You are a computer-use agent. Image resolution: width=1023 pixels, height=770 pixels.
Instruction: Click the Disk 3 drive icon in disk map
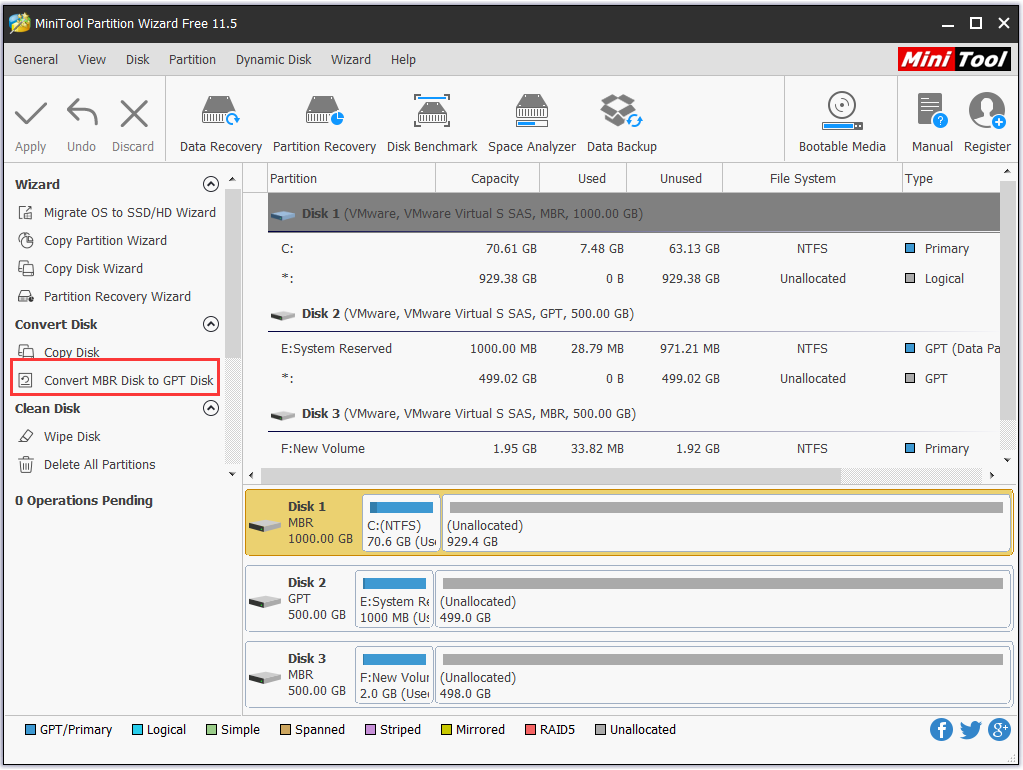point(265,677)
